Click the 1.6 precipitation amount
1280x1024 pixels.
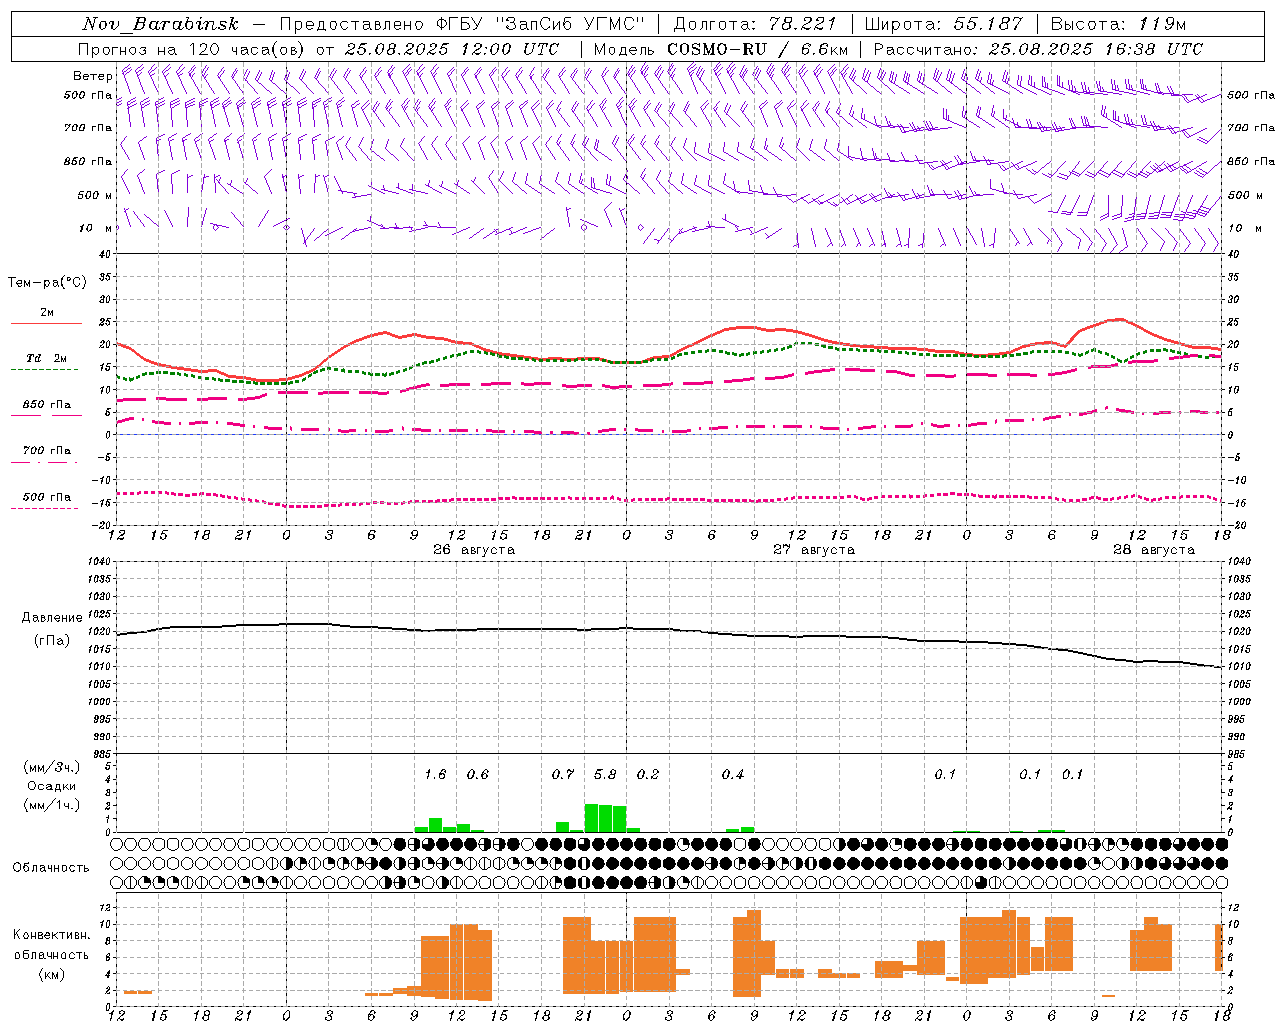[x=435, y=775]
